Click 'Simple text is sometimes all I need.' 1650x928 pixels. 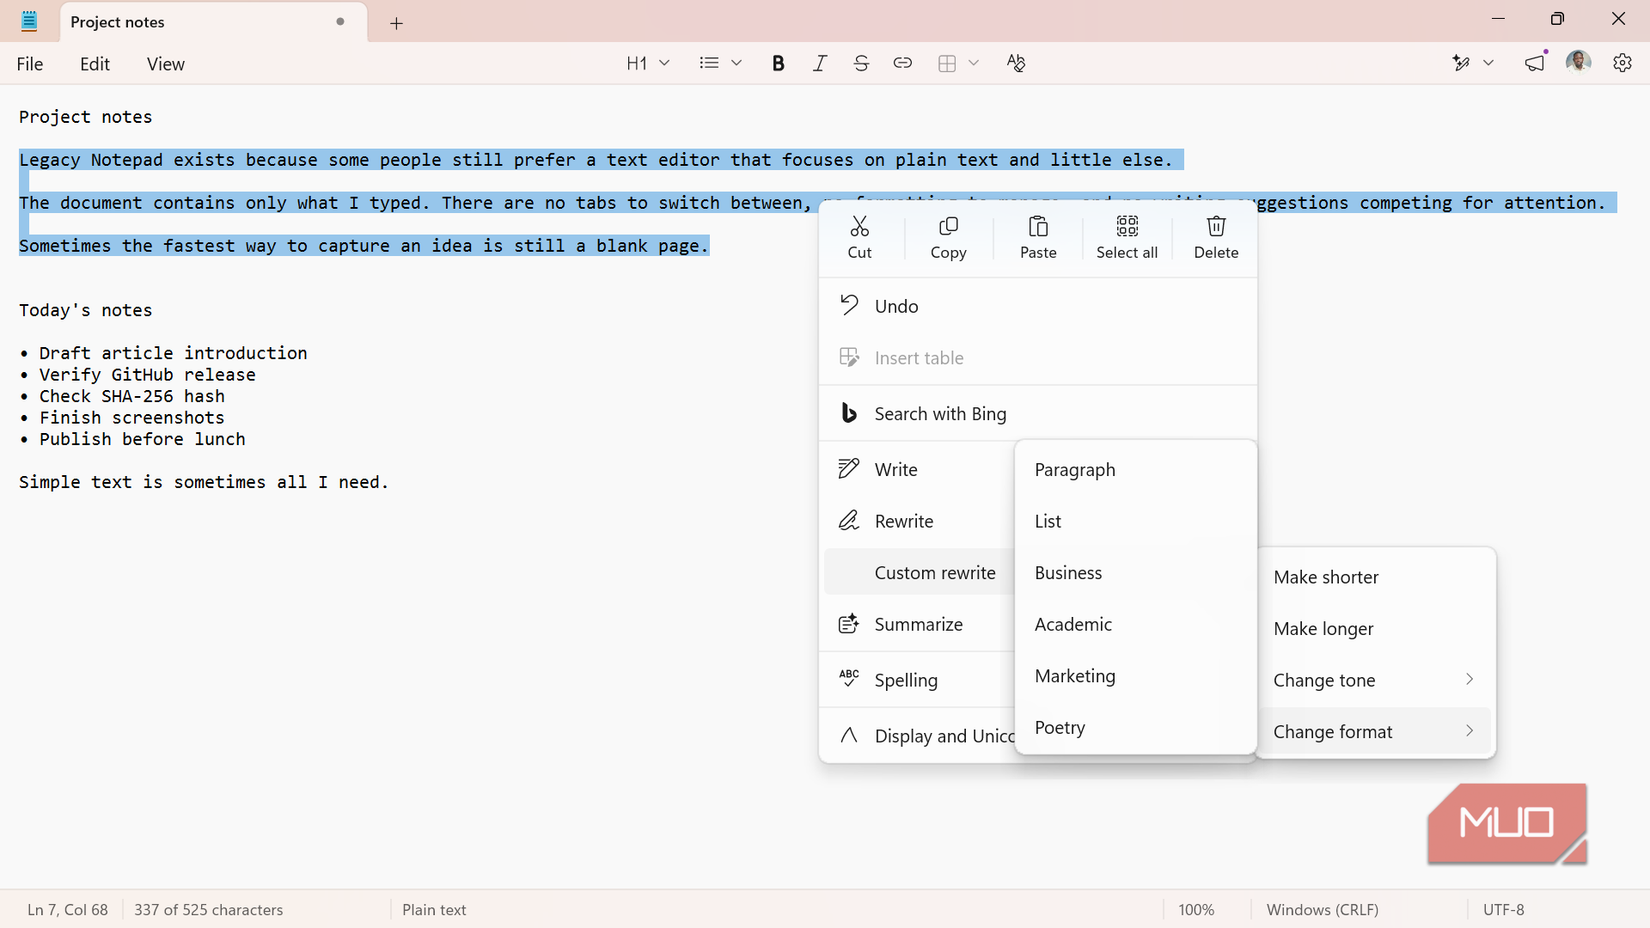tap(204, 482)
